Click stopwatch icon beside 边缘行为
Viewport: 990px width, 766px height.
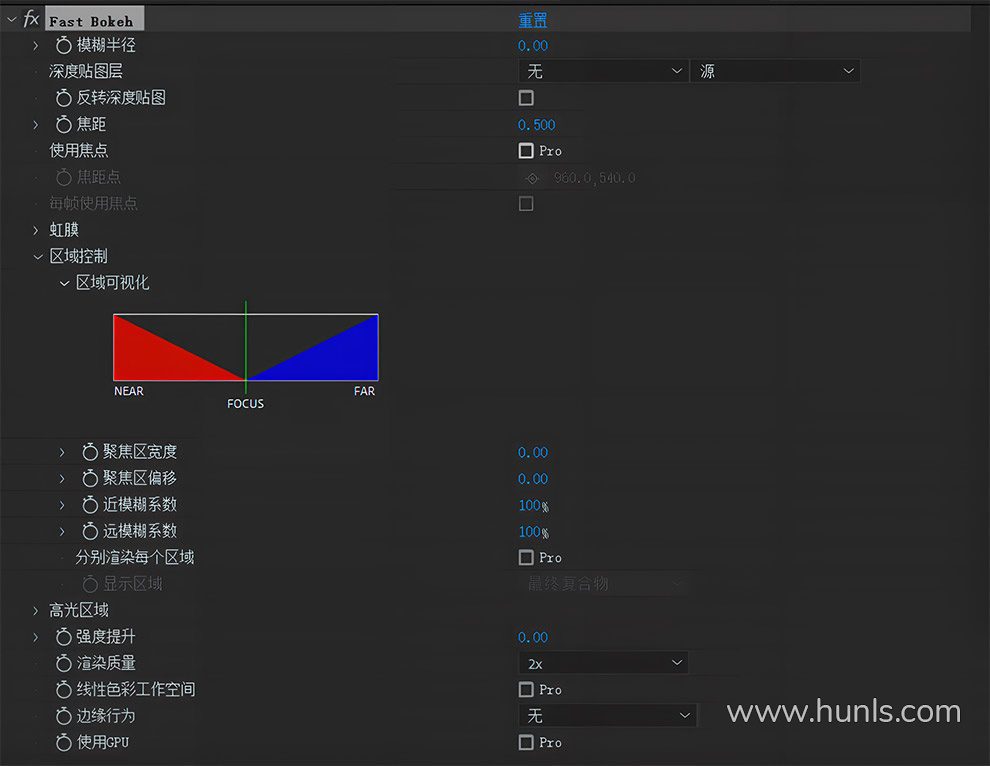tap(63, 716)
